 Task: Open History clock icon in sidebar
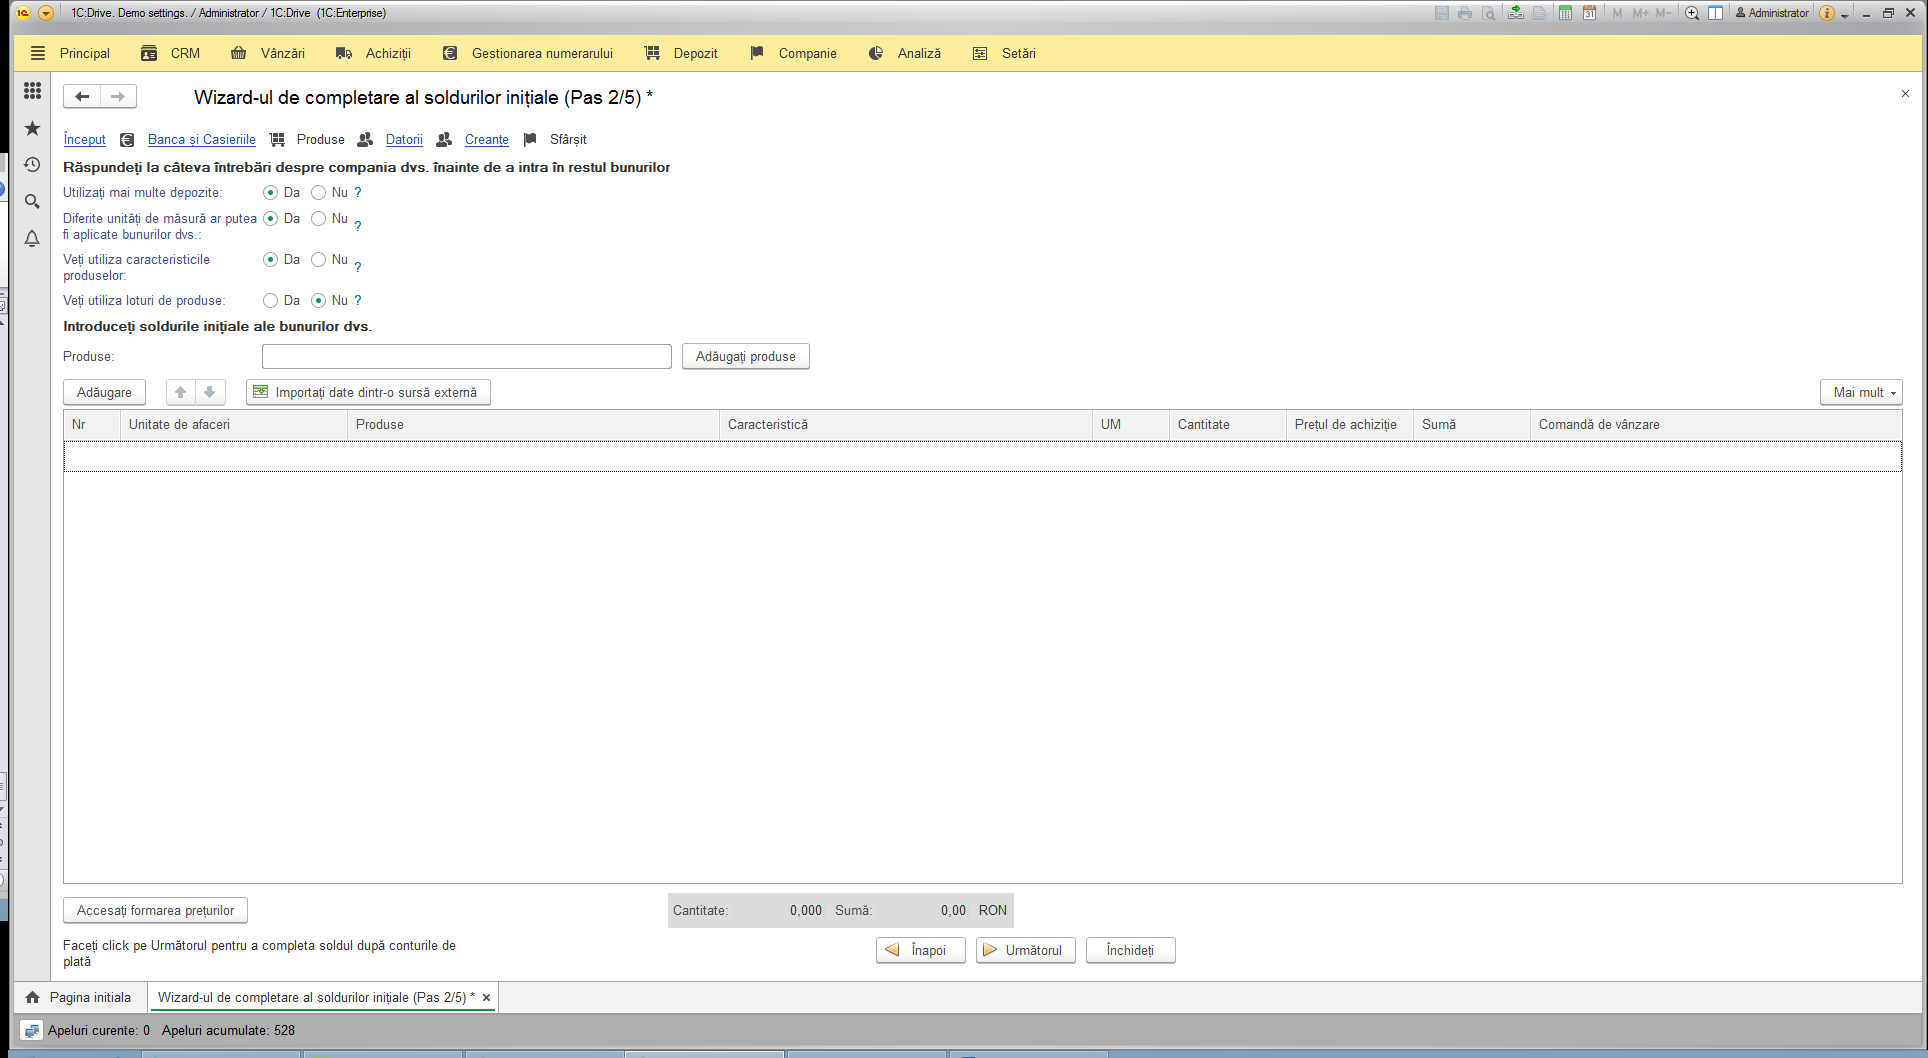tap(32, 165)
